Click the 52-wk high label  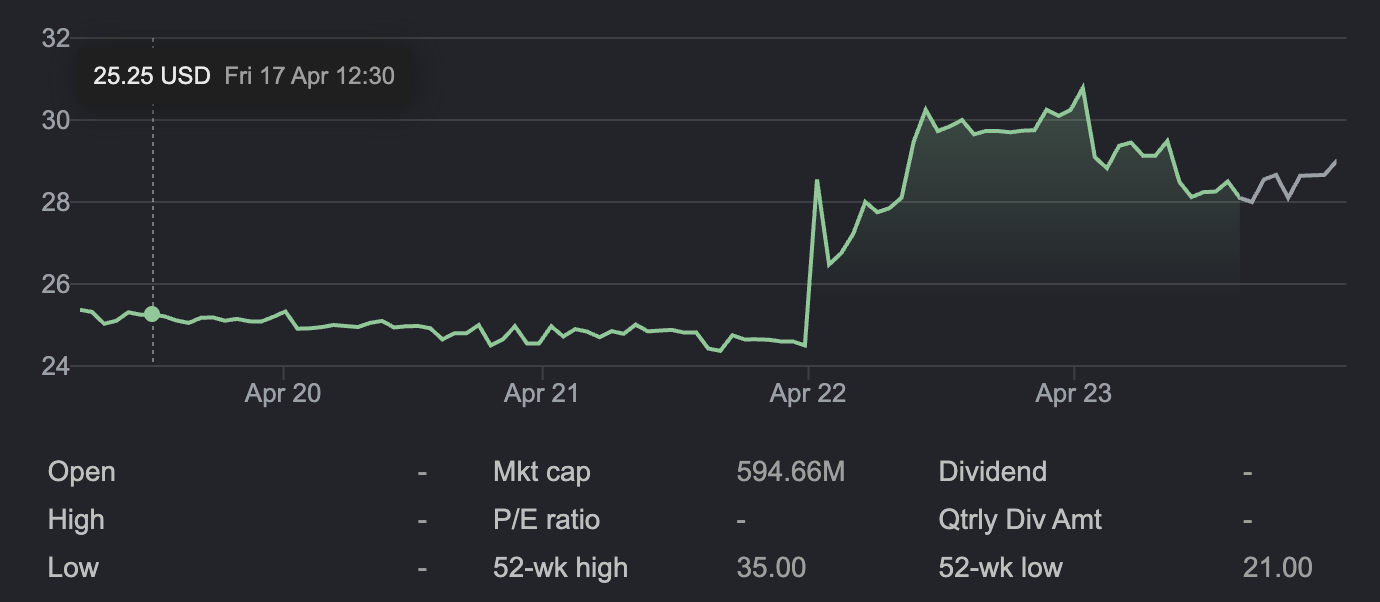[560, 568]
